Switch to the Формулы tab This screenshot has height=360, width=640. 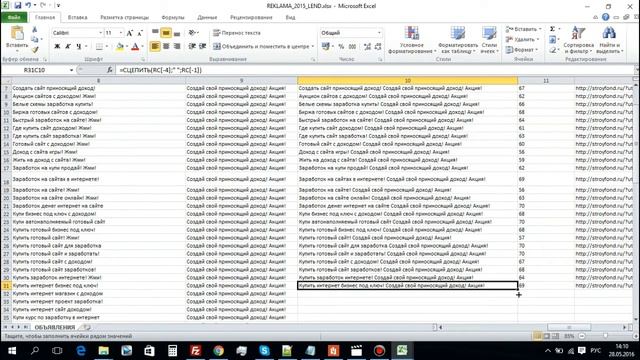173,18
